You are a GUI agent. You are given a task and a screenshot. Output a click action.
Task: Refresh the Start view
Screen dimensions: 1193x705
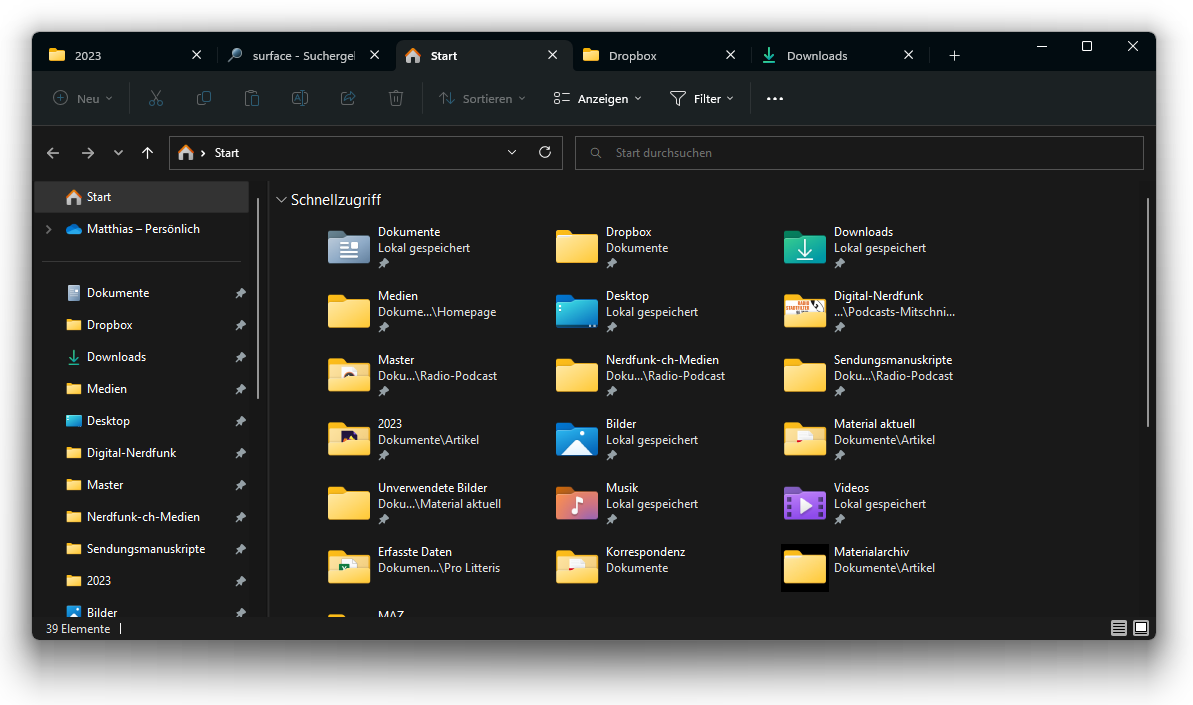tap(545, 152)
